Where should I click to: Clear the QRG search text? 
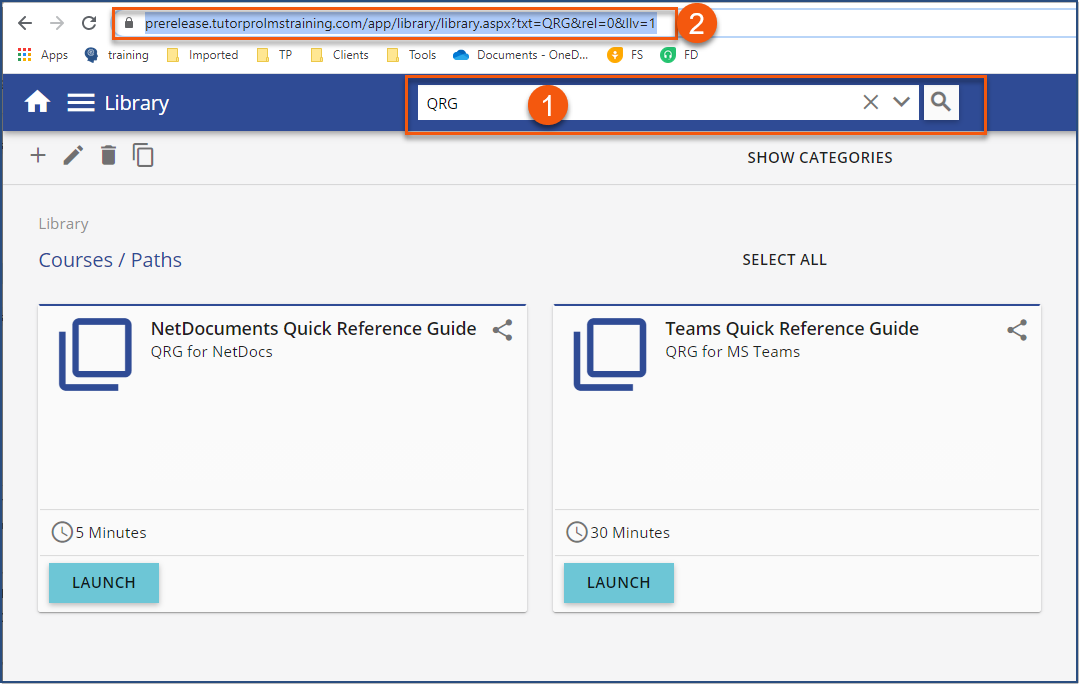(x=871, y=103)
